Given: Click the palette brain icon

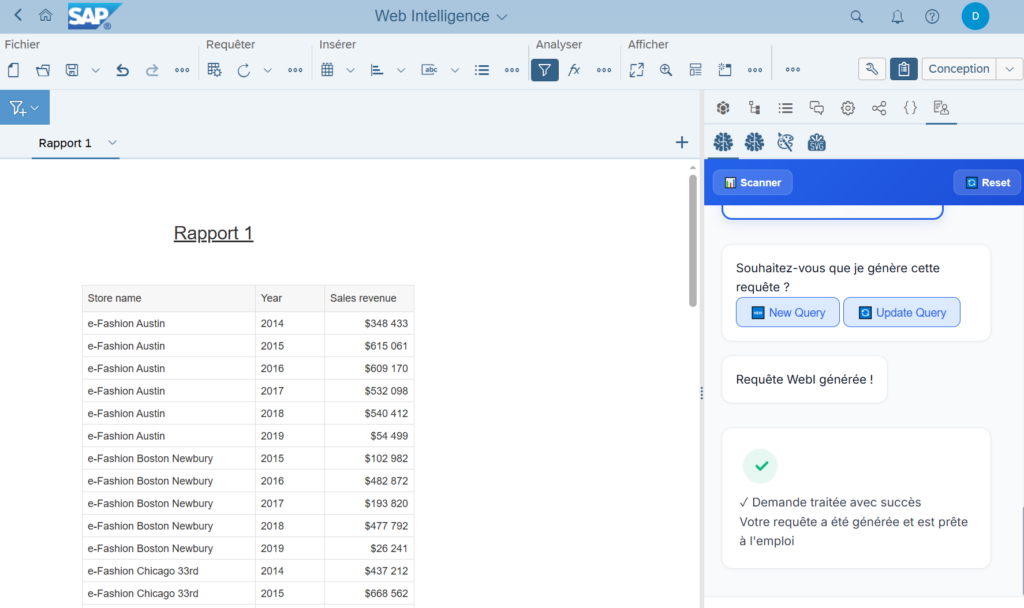Looking at the screenshot, I should point(785,142).
